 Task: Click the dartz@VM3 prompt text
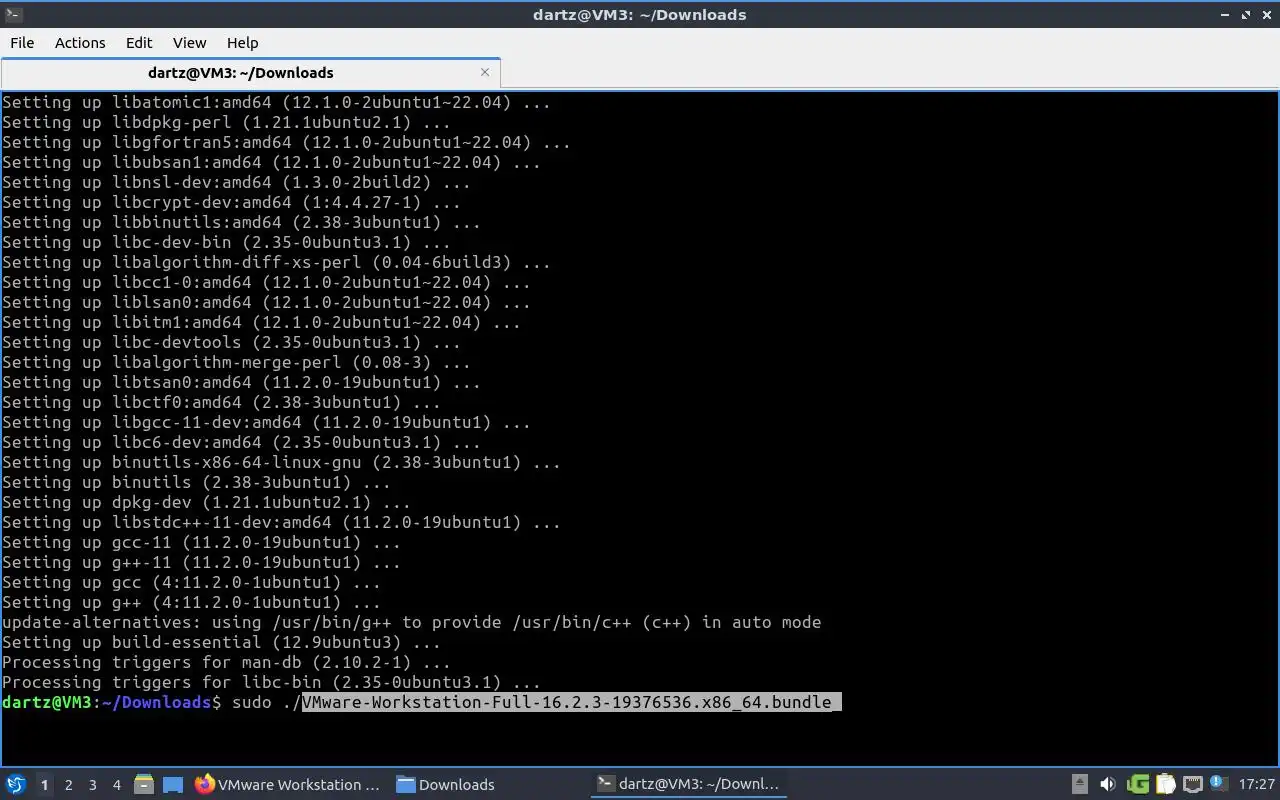click(111, 702)
